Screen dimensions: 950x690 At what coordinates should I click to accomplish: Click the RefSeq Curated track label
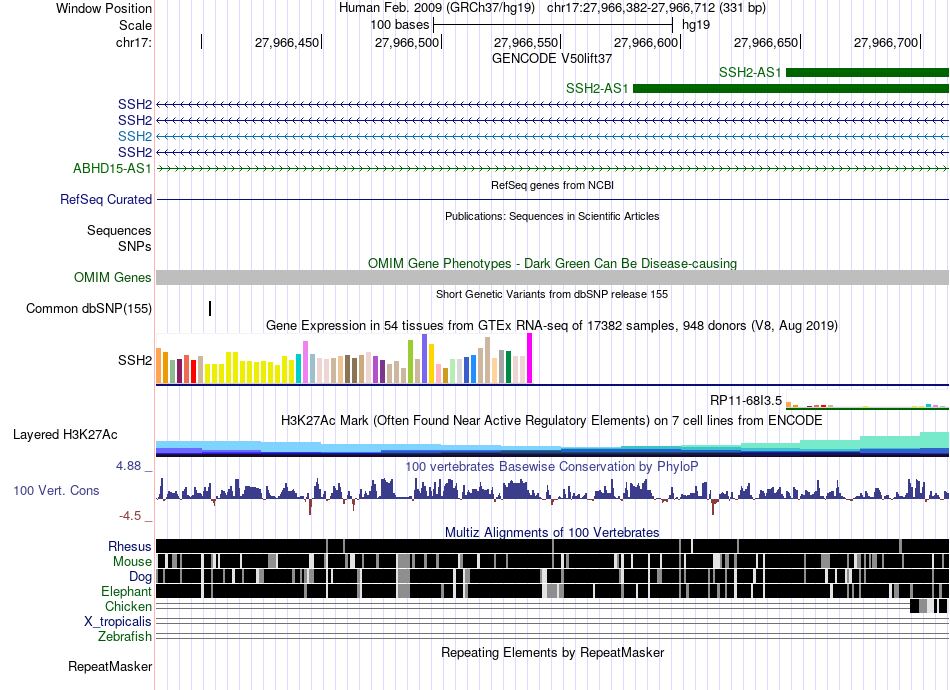[106, 199]
